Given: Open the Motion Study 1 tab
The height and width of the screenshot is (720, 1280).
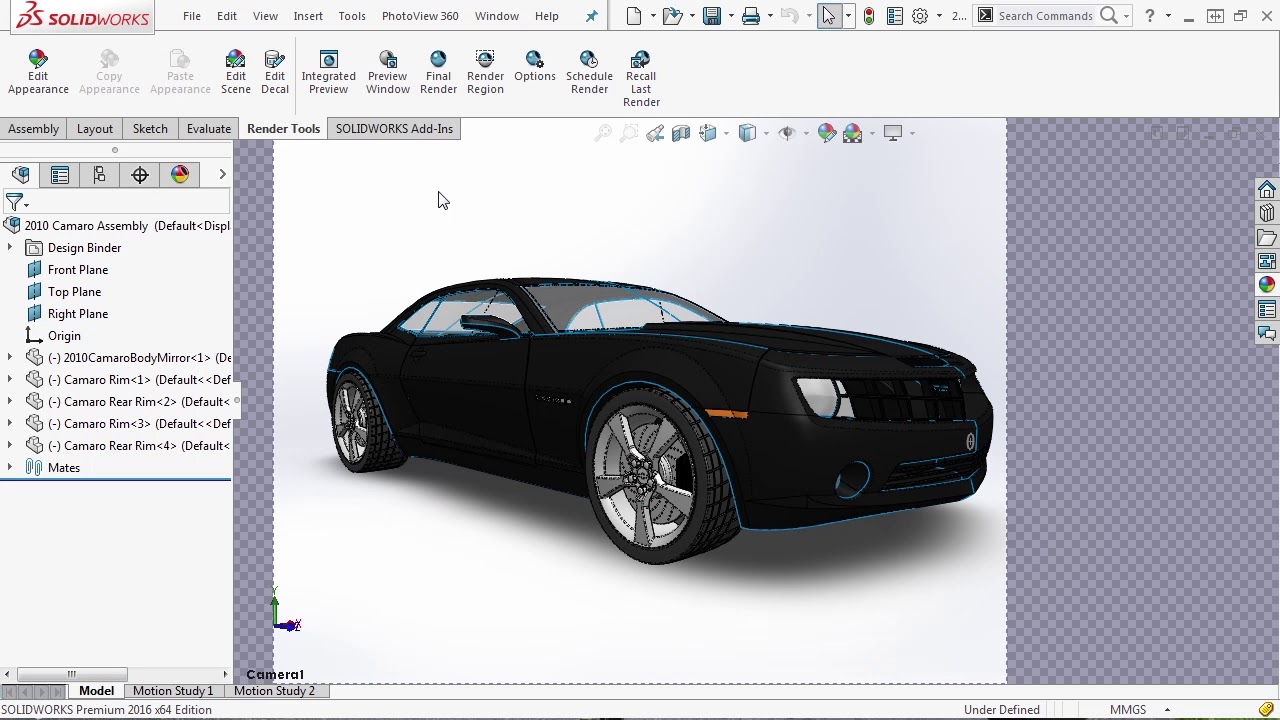Looking at the screenshot, I should [173, 691].
